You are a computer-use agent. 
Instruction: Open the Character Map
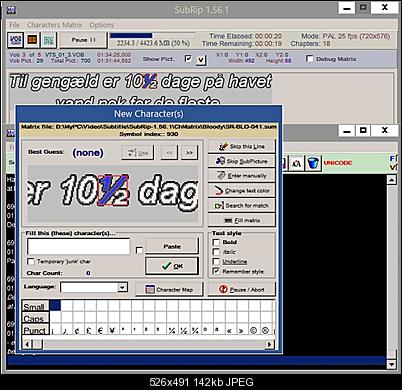[x=169, y=289]
